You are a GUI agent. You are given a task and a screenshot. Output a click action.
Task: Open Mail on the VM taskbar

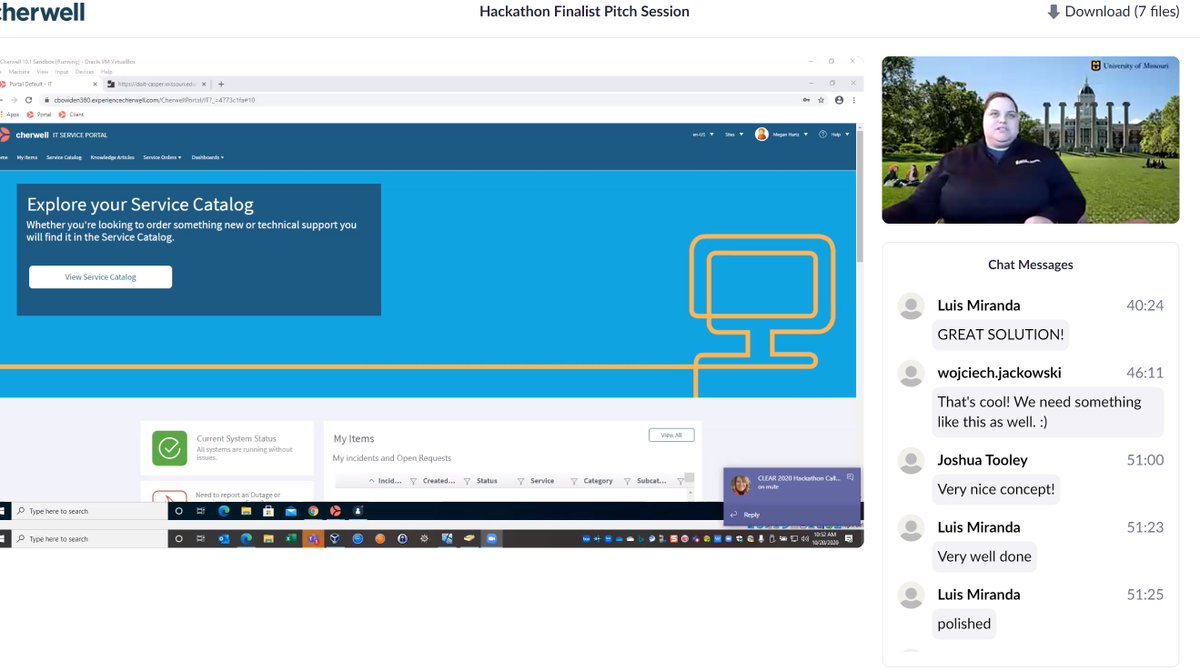point(291,511)
